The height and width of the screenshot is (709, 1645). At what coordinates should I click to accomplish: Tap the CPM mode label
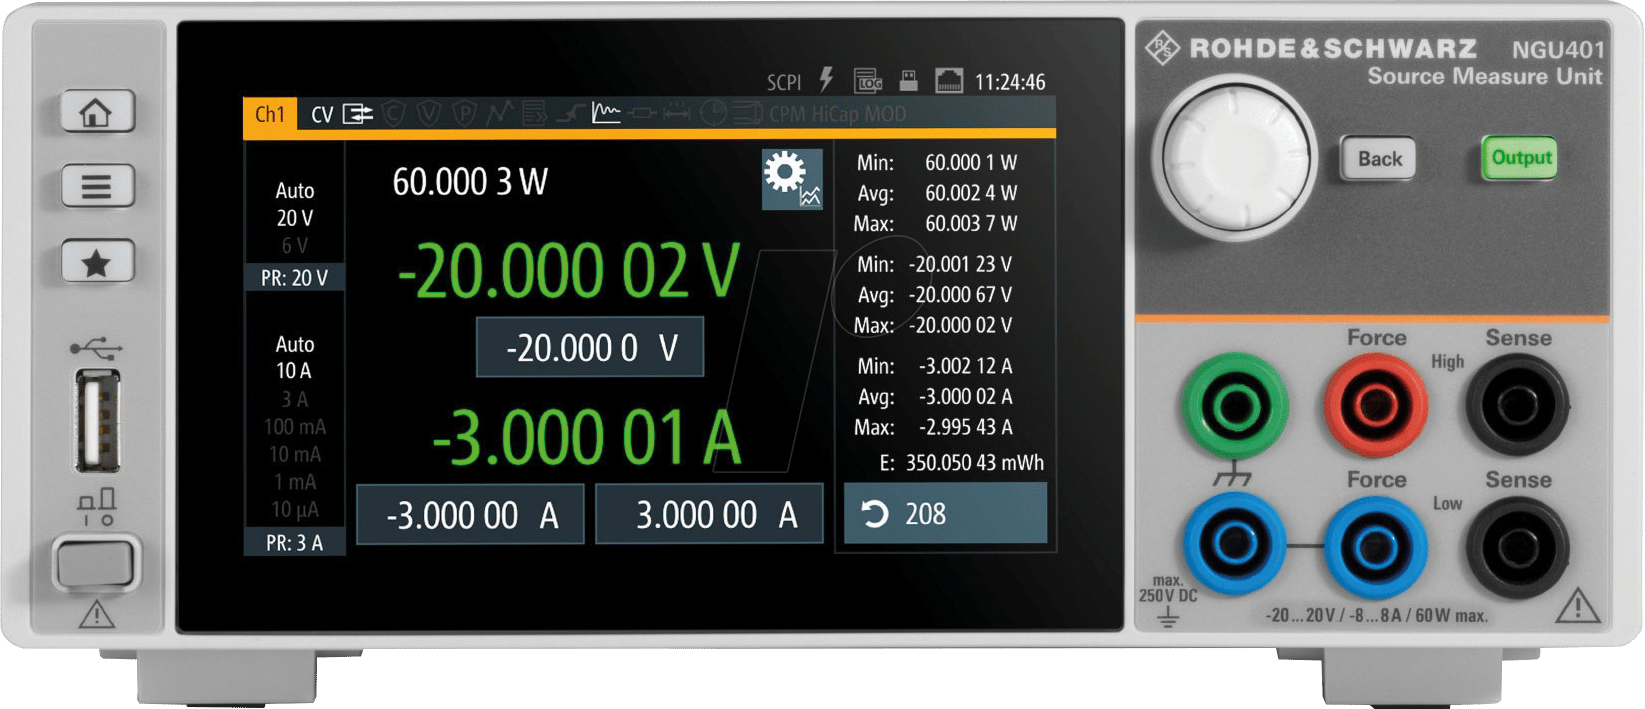[x=787, y=114]
